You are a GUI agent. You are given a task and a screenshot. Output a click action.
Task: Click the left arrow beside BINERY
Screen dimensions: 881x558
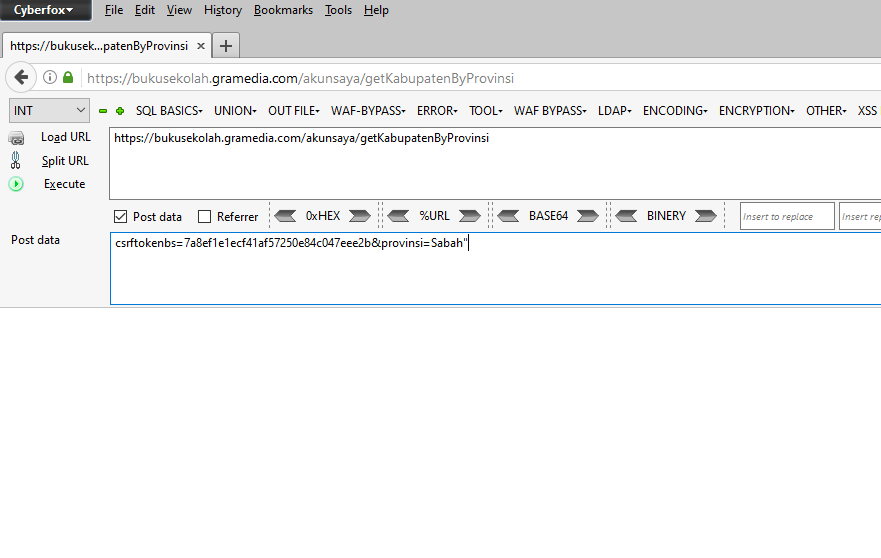point(628,216)
